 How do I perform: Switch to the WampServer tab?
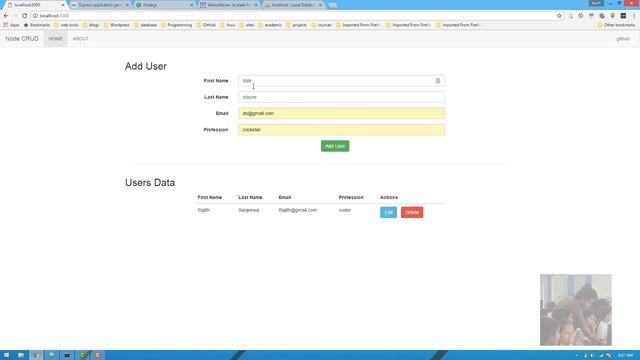click(229, 5)
